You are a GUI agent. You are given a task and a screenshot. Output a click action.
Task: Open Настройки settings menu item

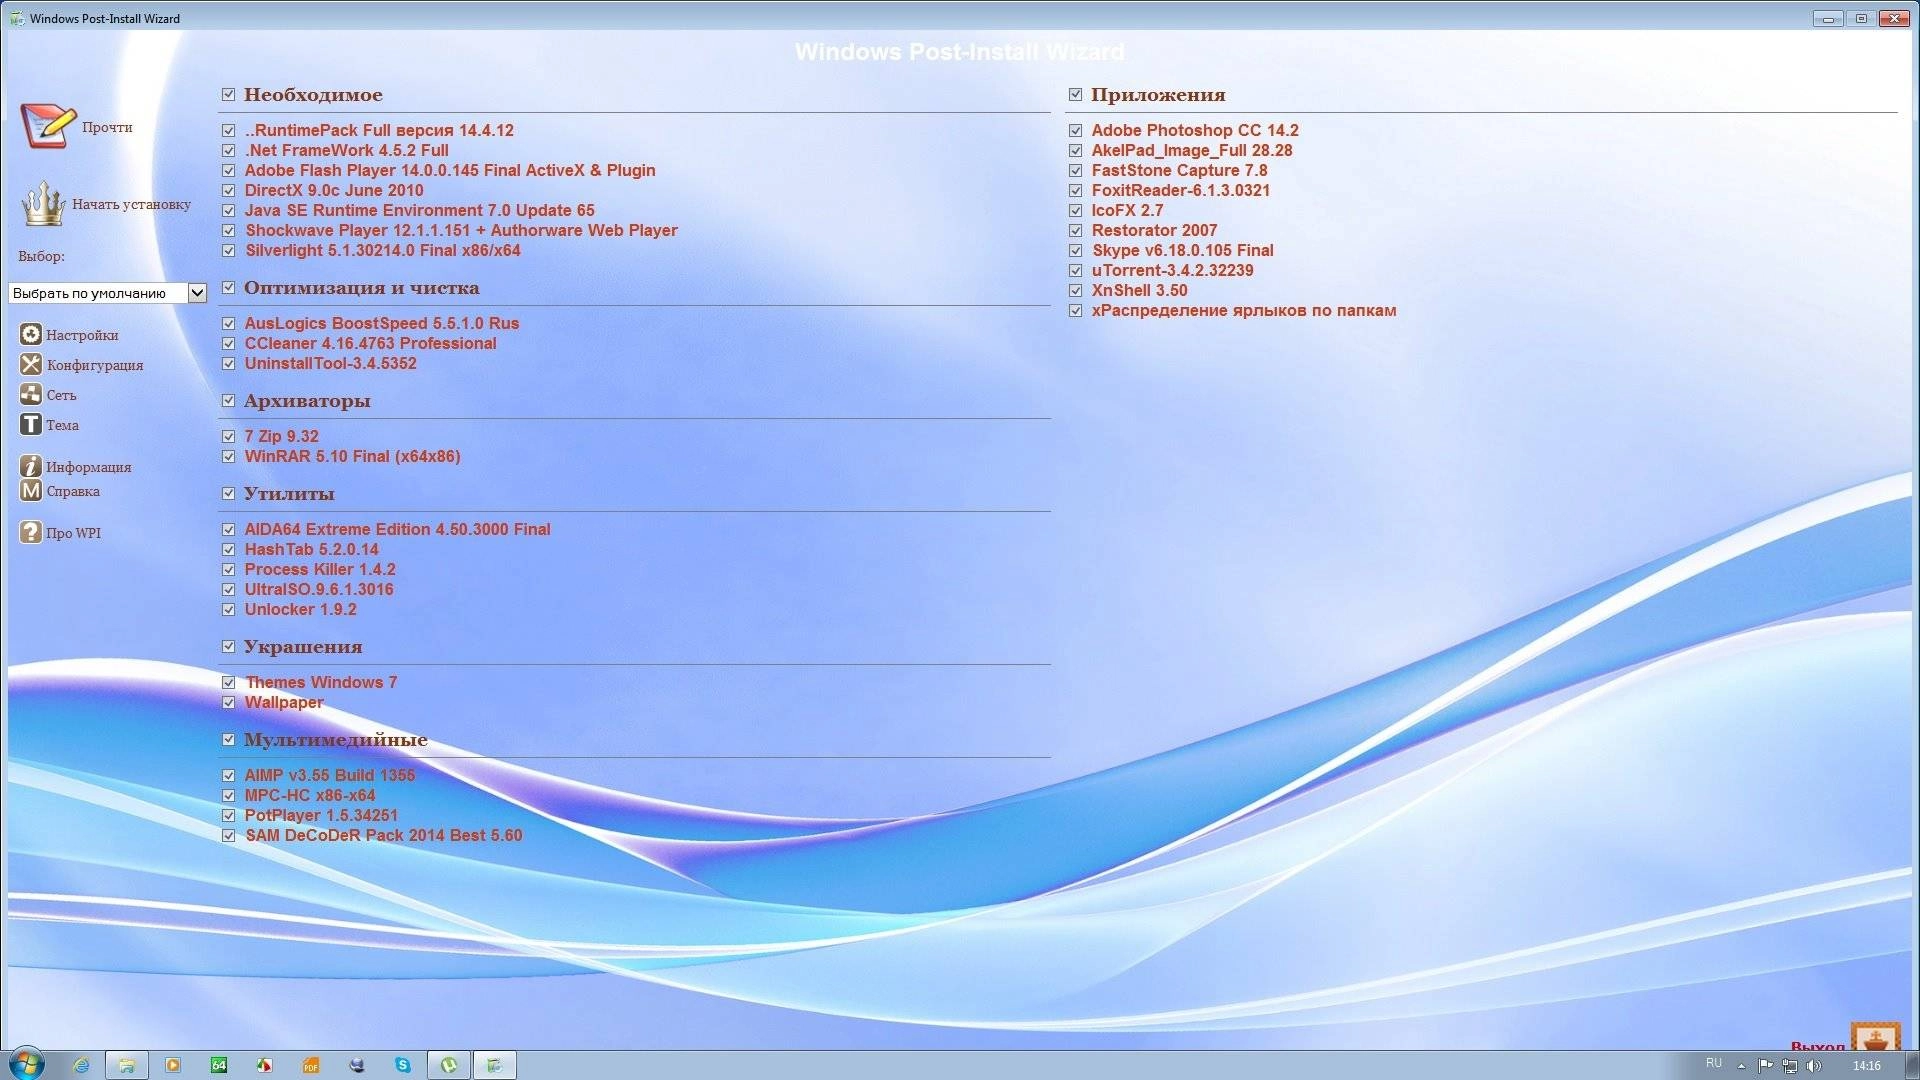(82, 335)
